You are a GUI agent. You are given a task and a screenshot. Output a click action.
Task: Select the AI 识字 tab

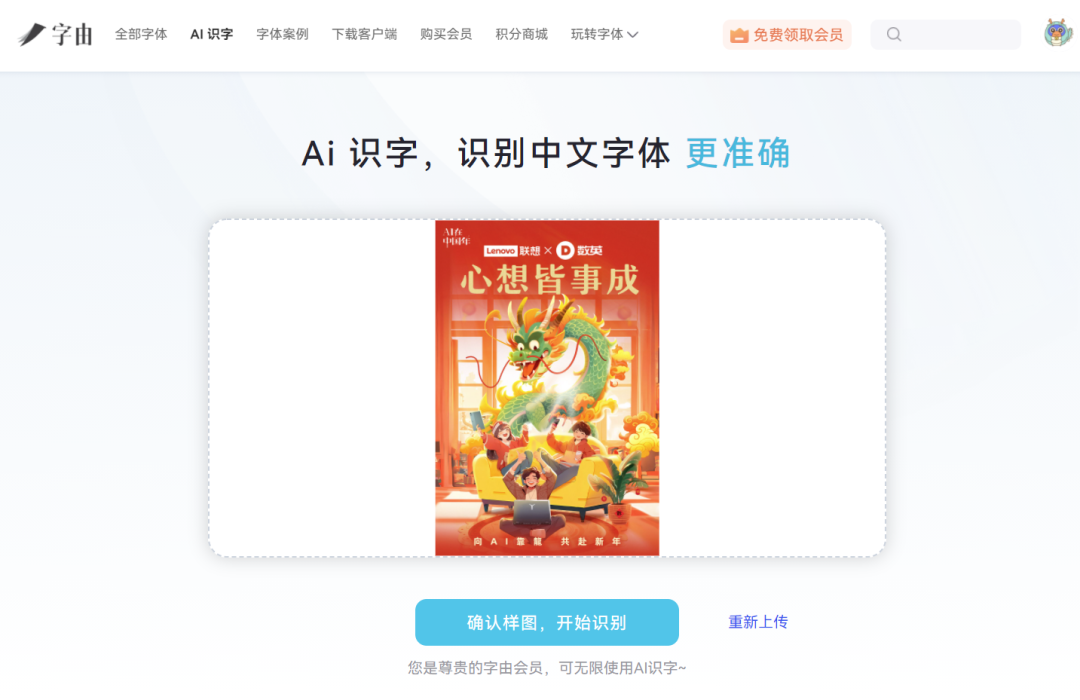point(211,34)
